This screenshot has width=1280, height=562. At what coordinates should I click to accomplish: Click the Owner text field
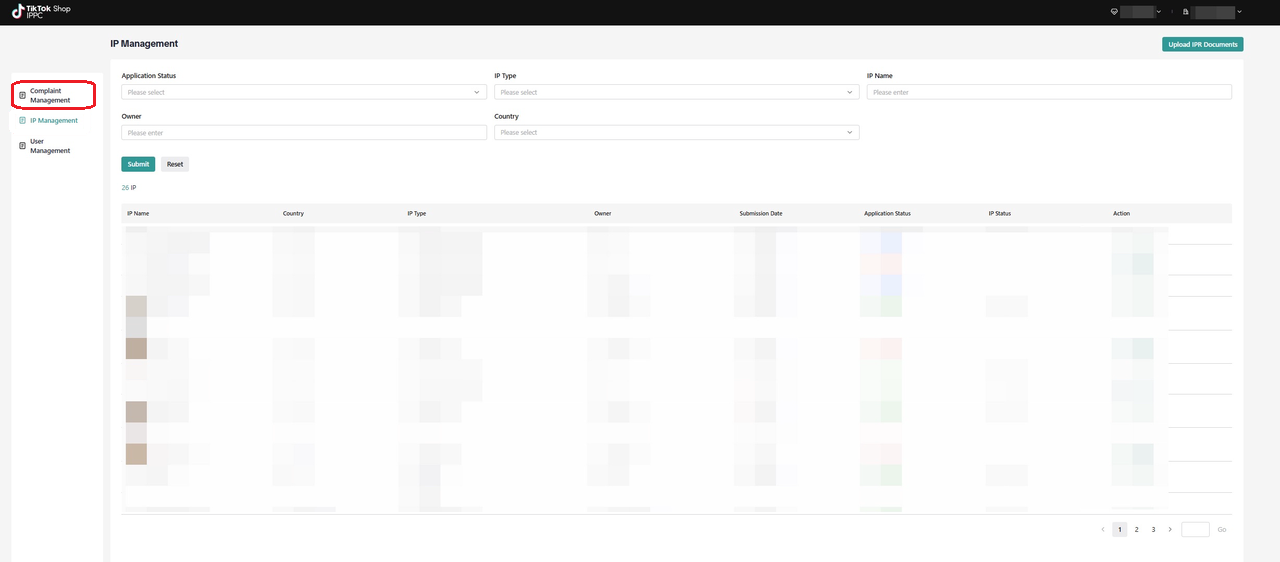click(x=304, y=132)
